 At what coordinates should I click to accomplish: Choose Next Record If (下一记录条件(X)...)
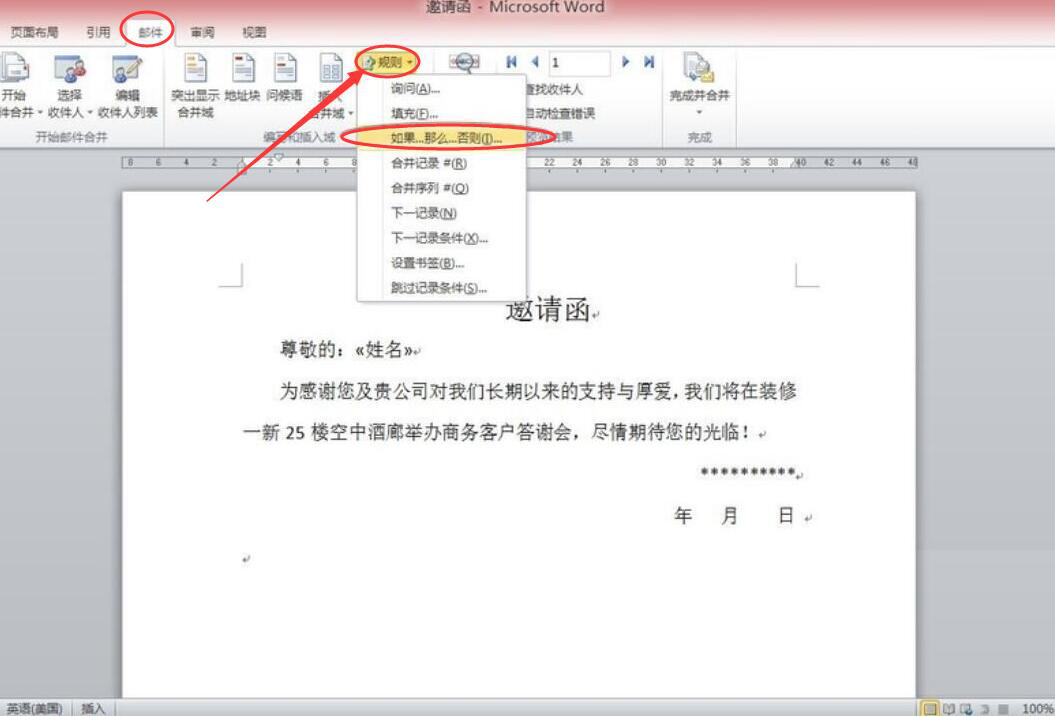point(441,238)
